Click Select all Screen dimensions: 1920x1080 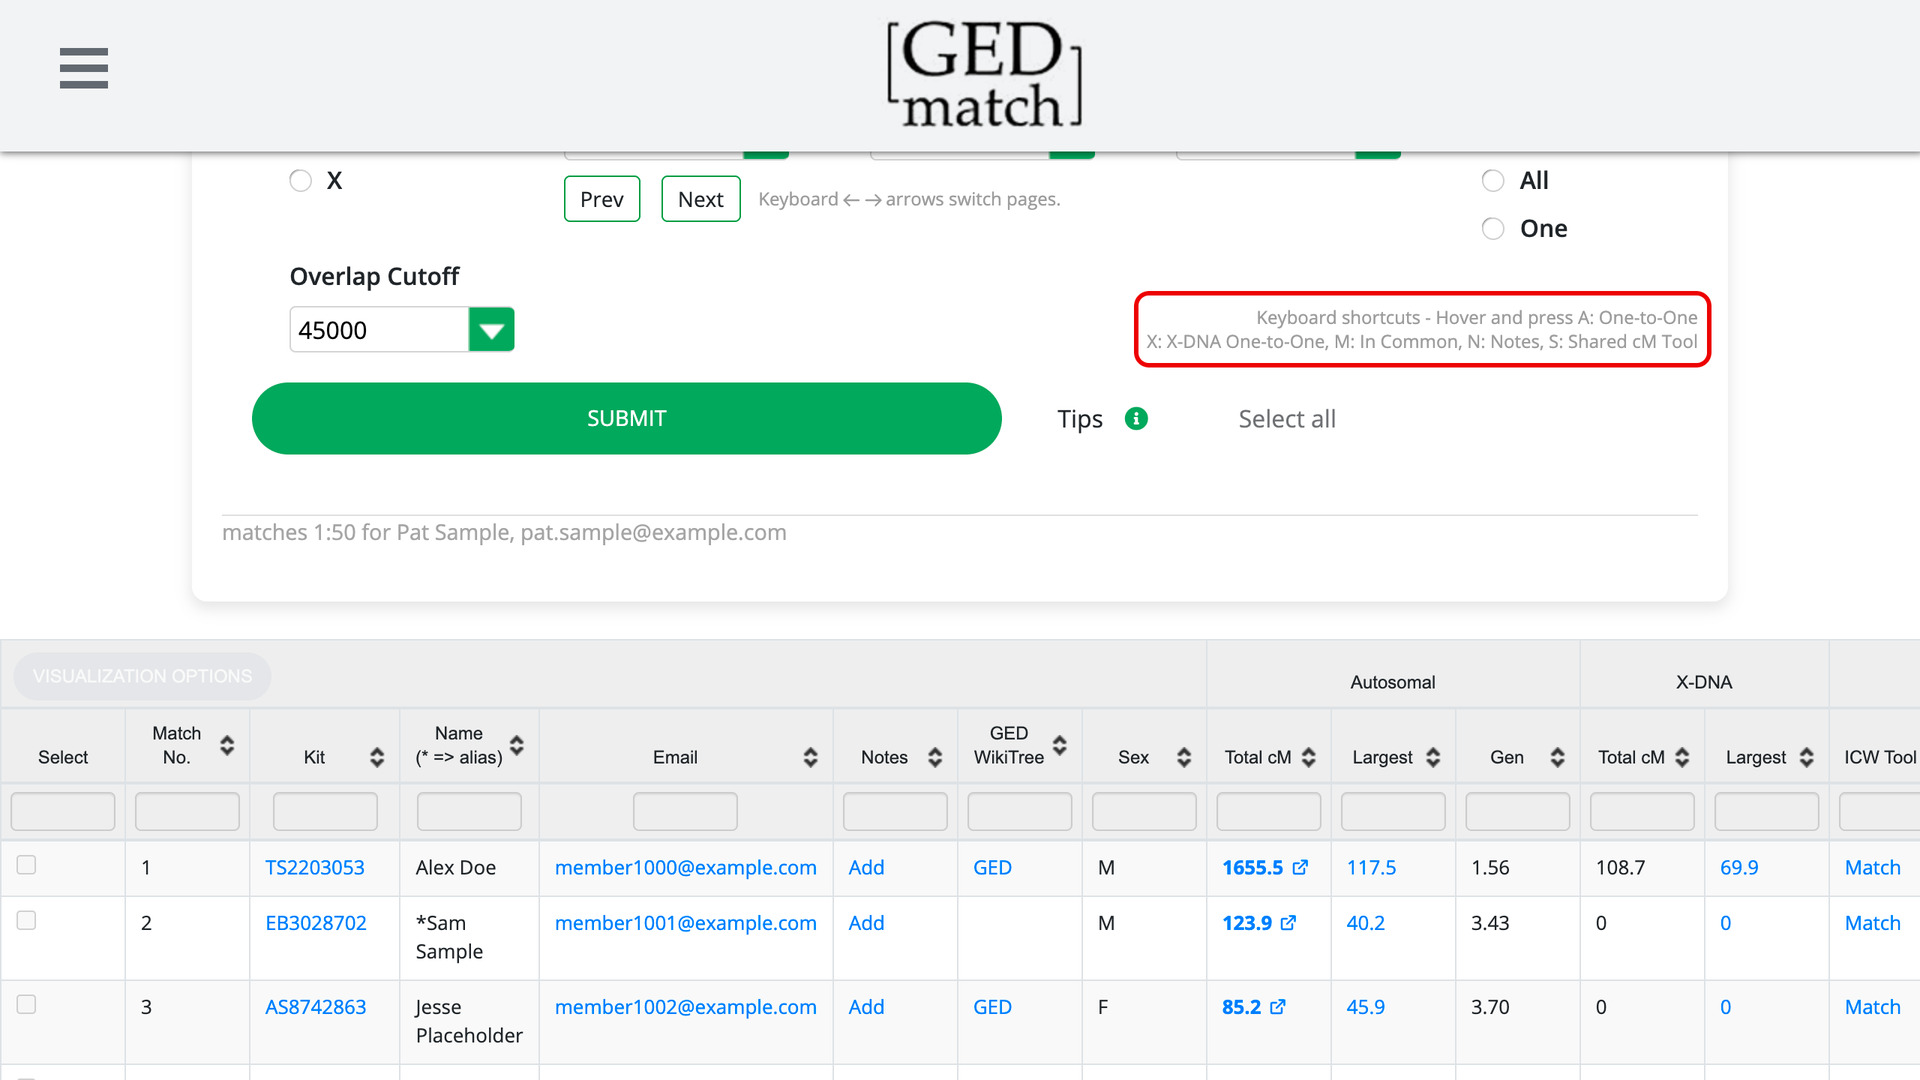tap(1287, 419)
